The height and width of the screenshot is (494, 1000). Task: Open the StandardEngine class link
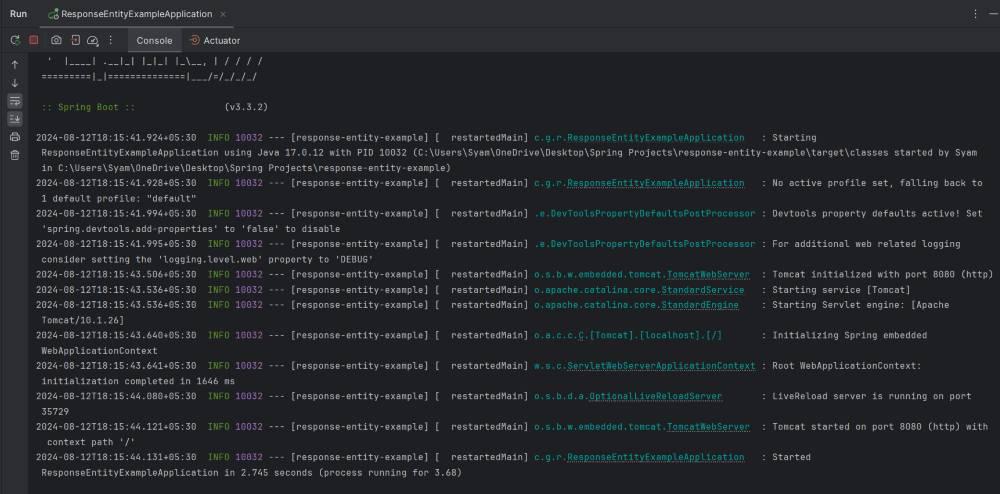pos(700,305)
